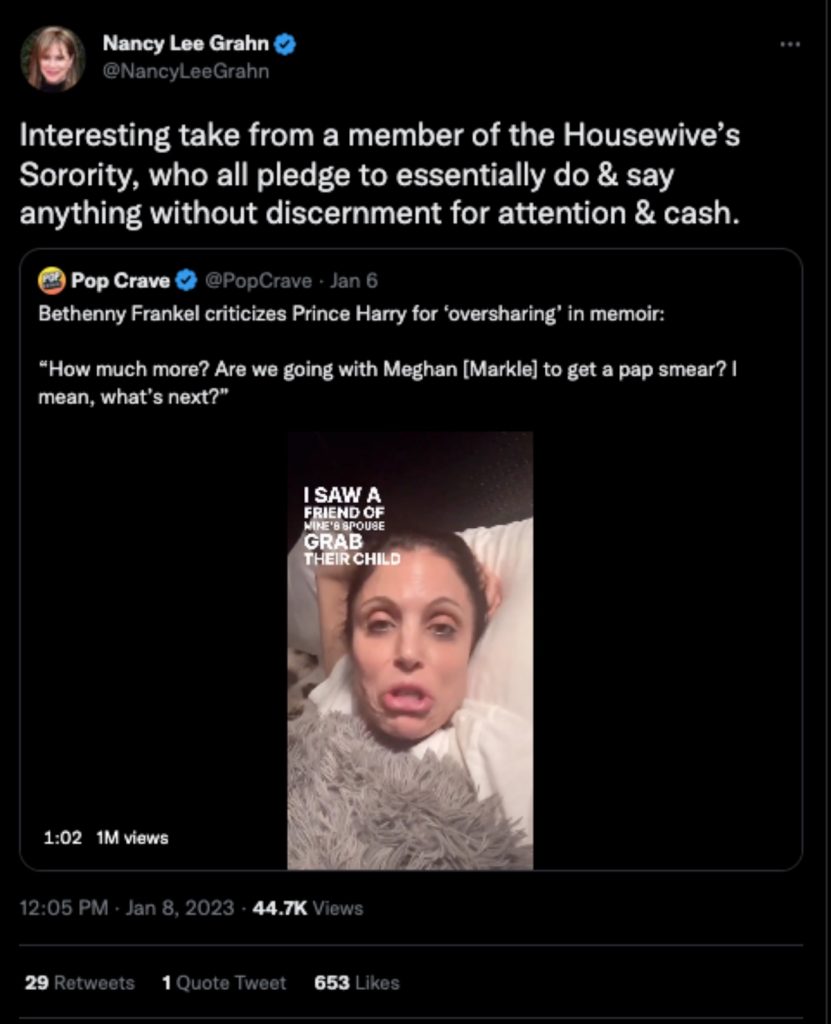Open the Pop Crave avatar icon
The height and width of the screenshot is (1024, 831).
pyautogui.click(x=52, y=280)
